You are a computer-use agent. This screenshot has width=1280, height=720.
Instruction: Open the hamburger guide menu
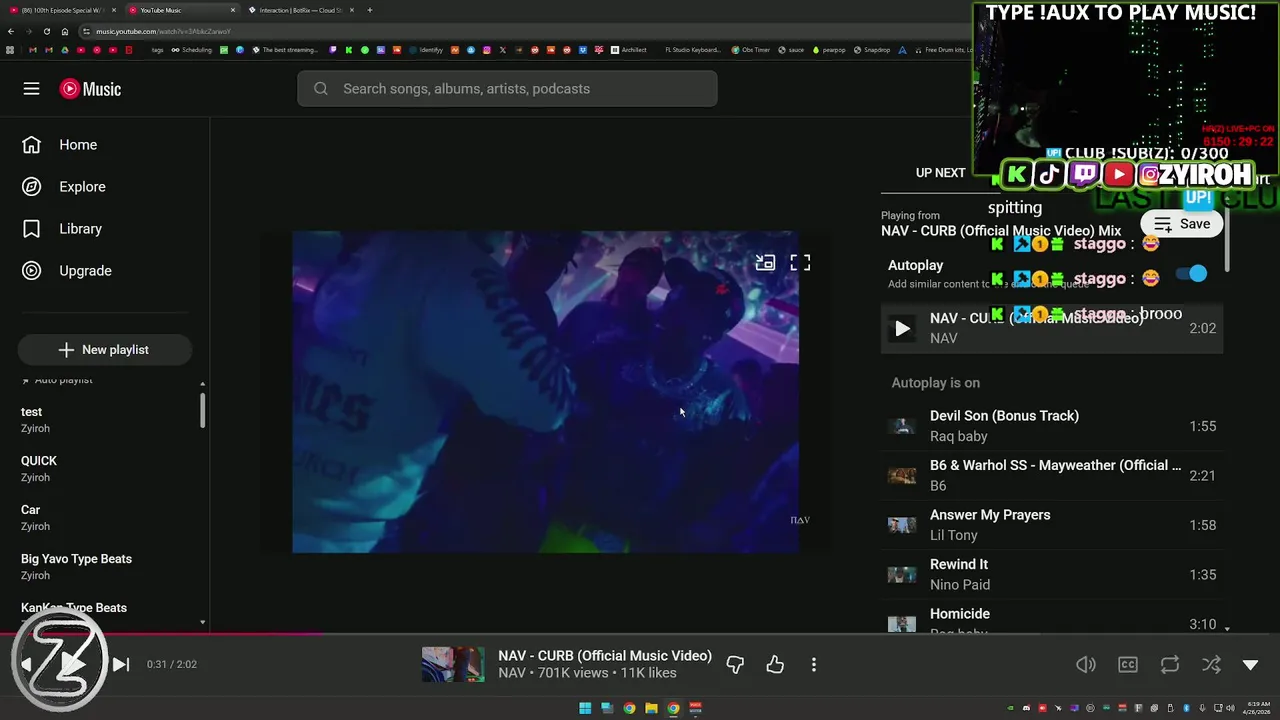32,89
